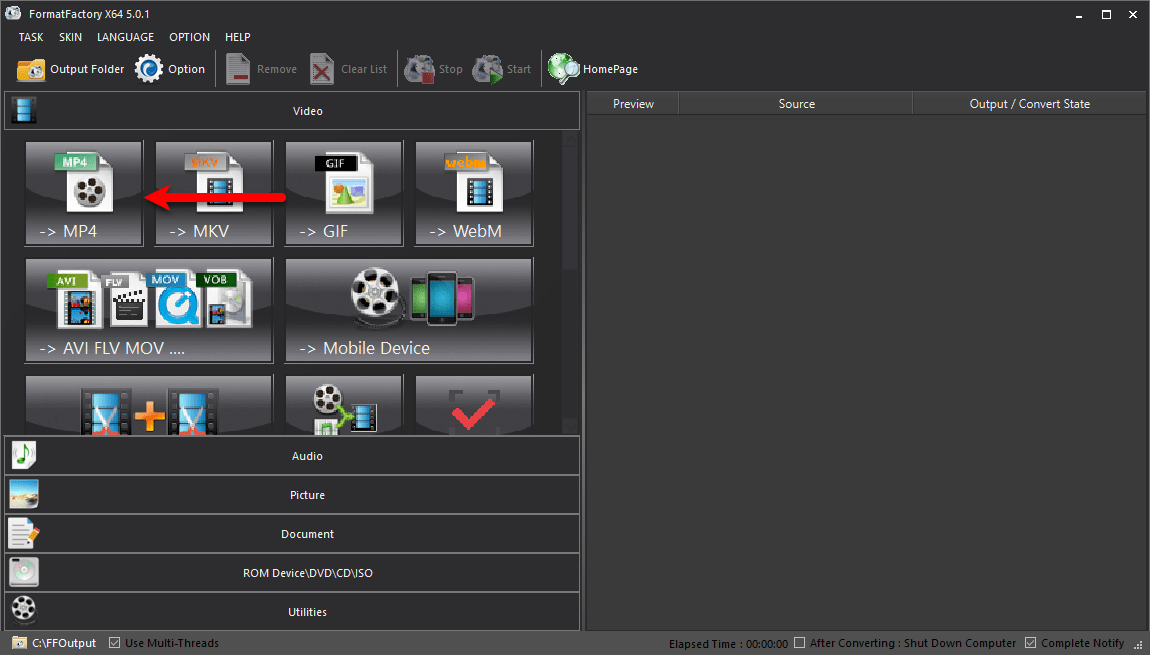Image resolution: width=1150 pixels, height=655 pixels.
Task: Expand the Picture category panel
Action: (x=292, y=495)
